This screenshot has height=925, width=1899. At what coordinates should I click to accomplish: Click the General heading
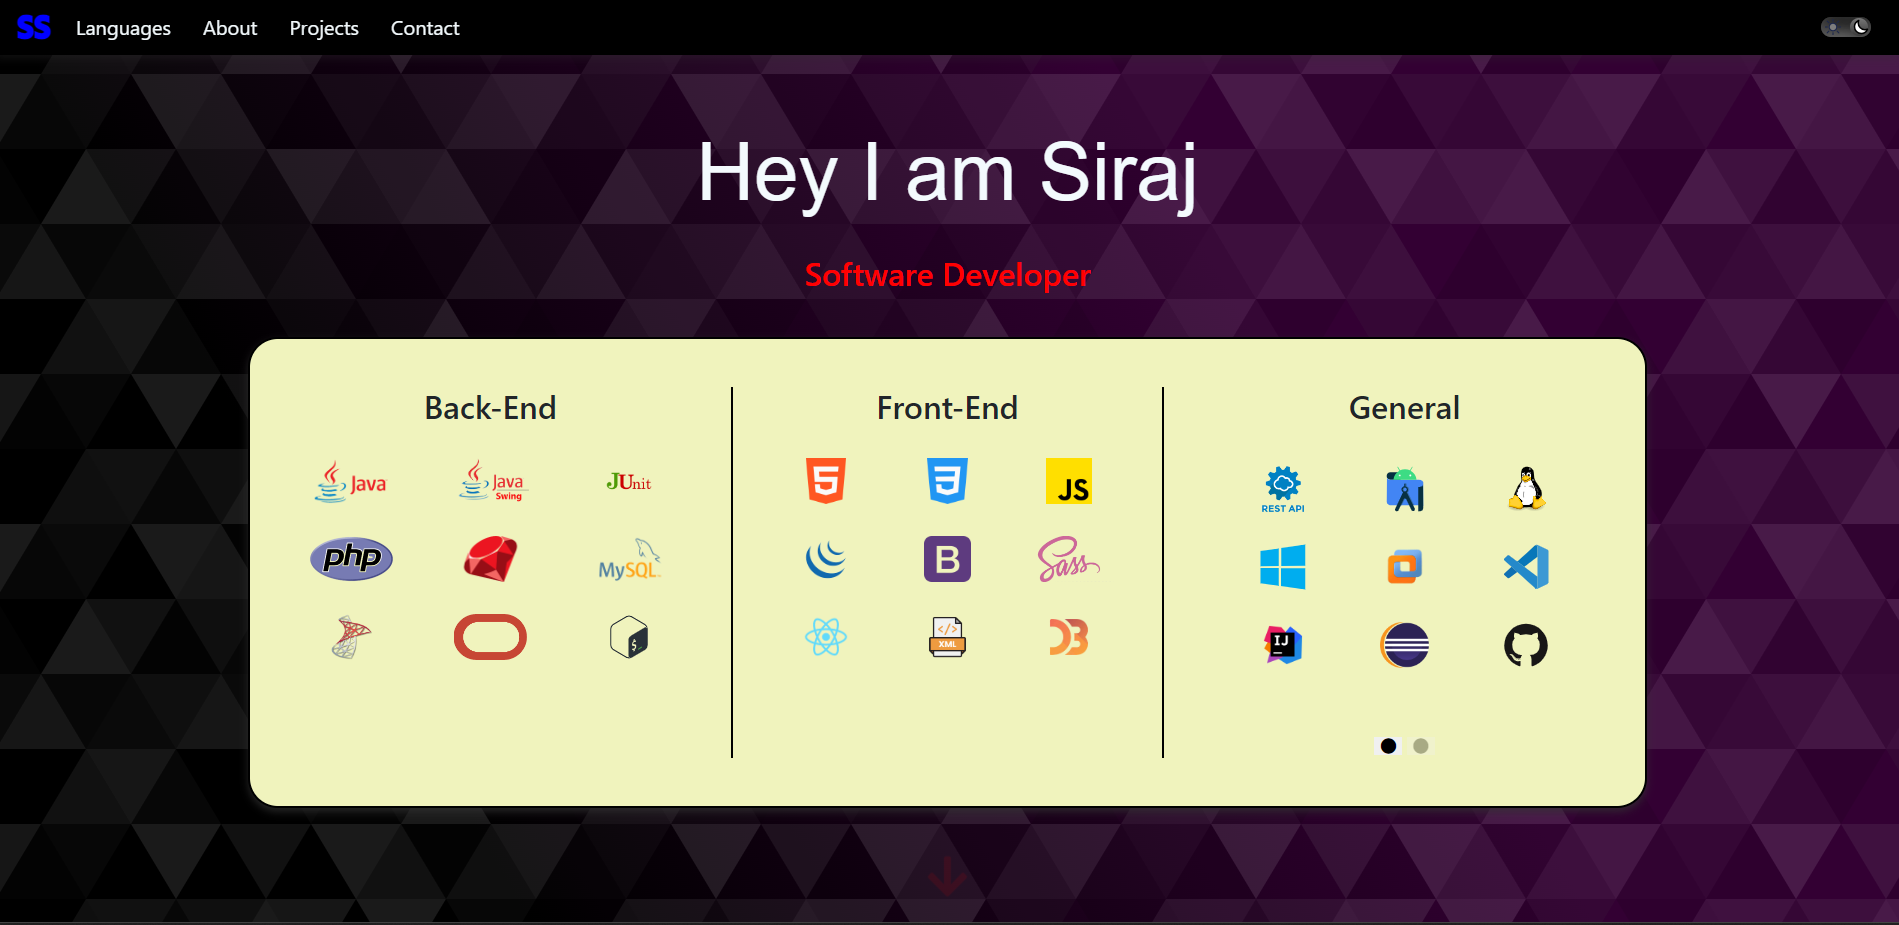coord(1404,408)
